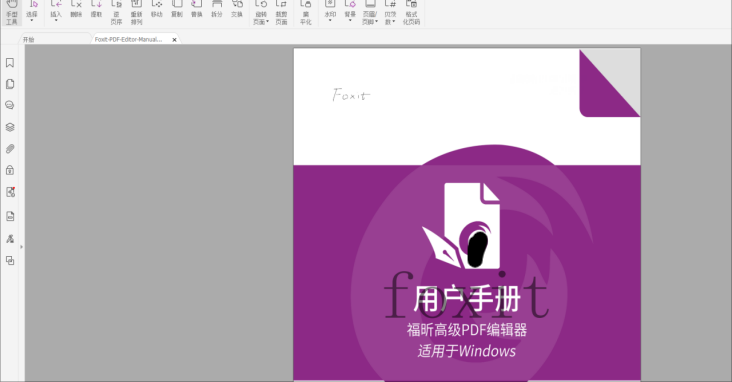Click the 用户手册 title on the cover

467,299
